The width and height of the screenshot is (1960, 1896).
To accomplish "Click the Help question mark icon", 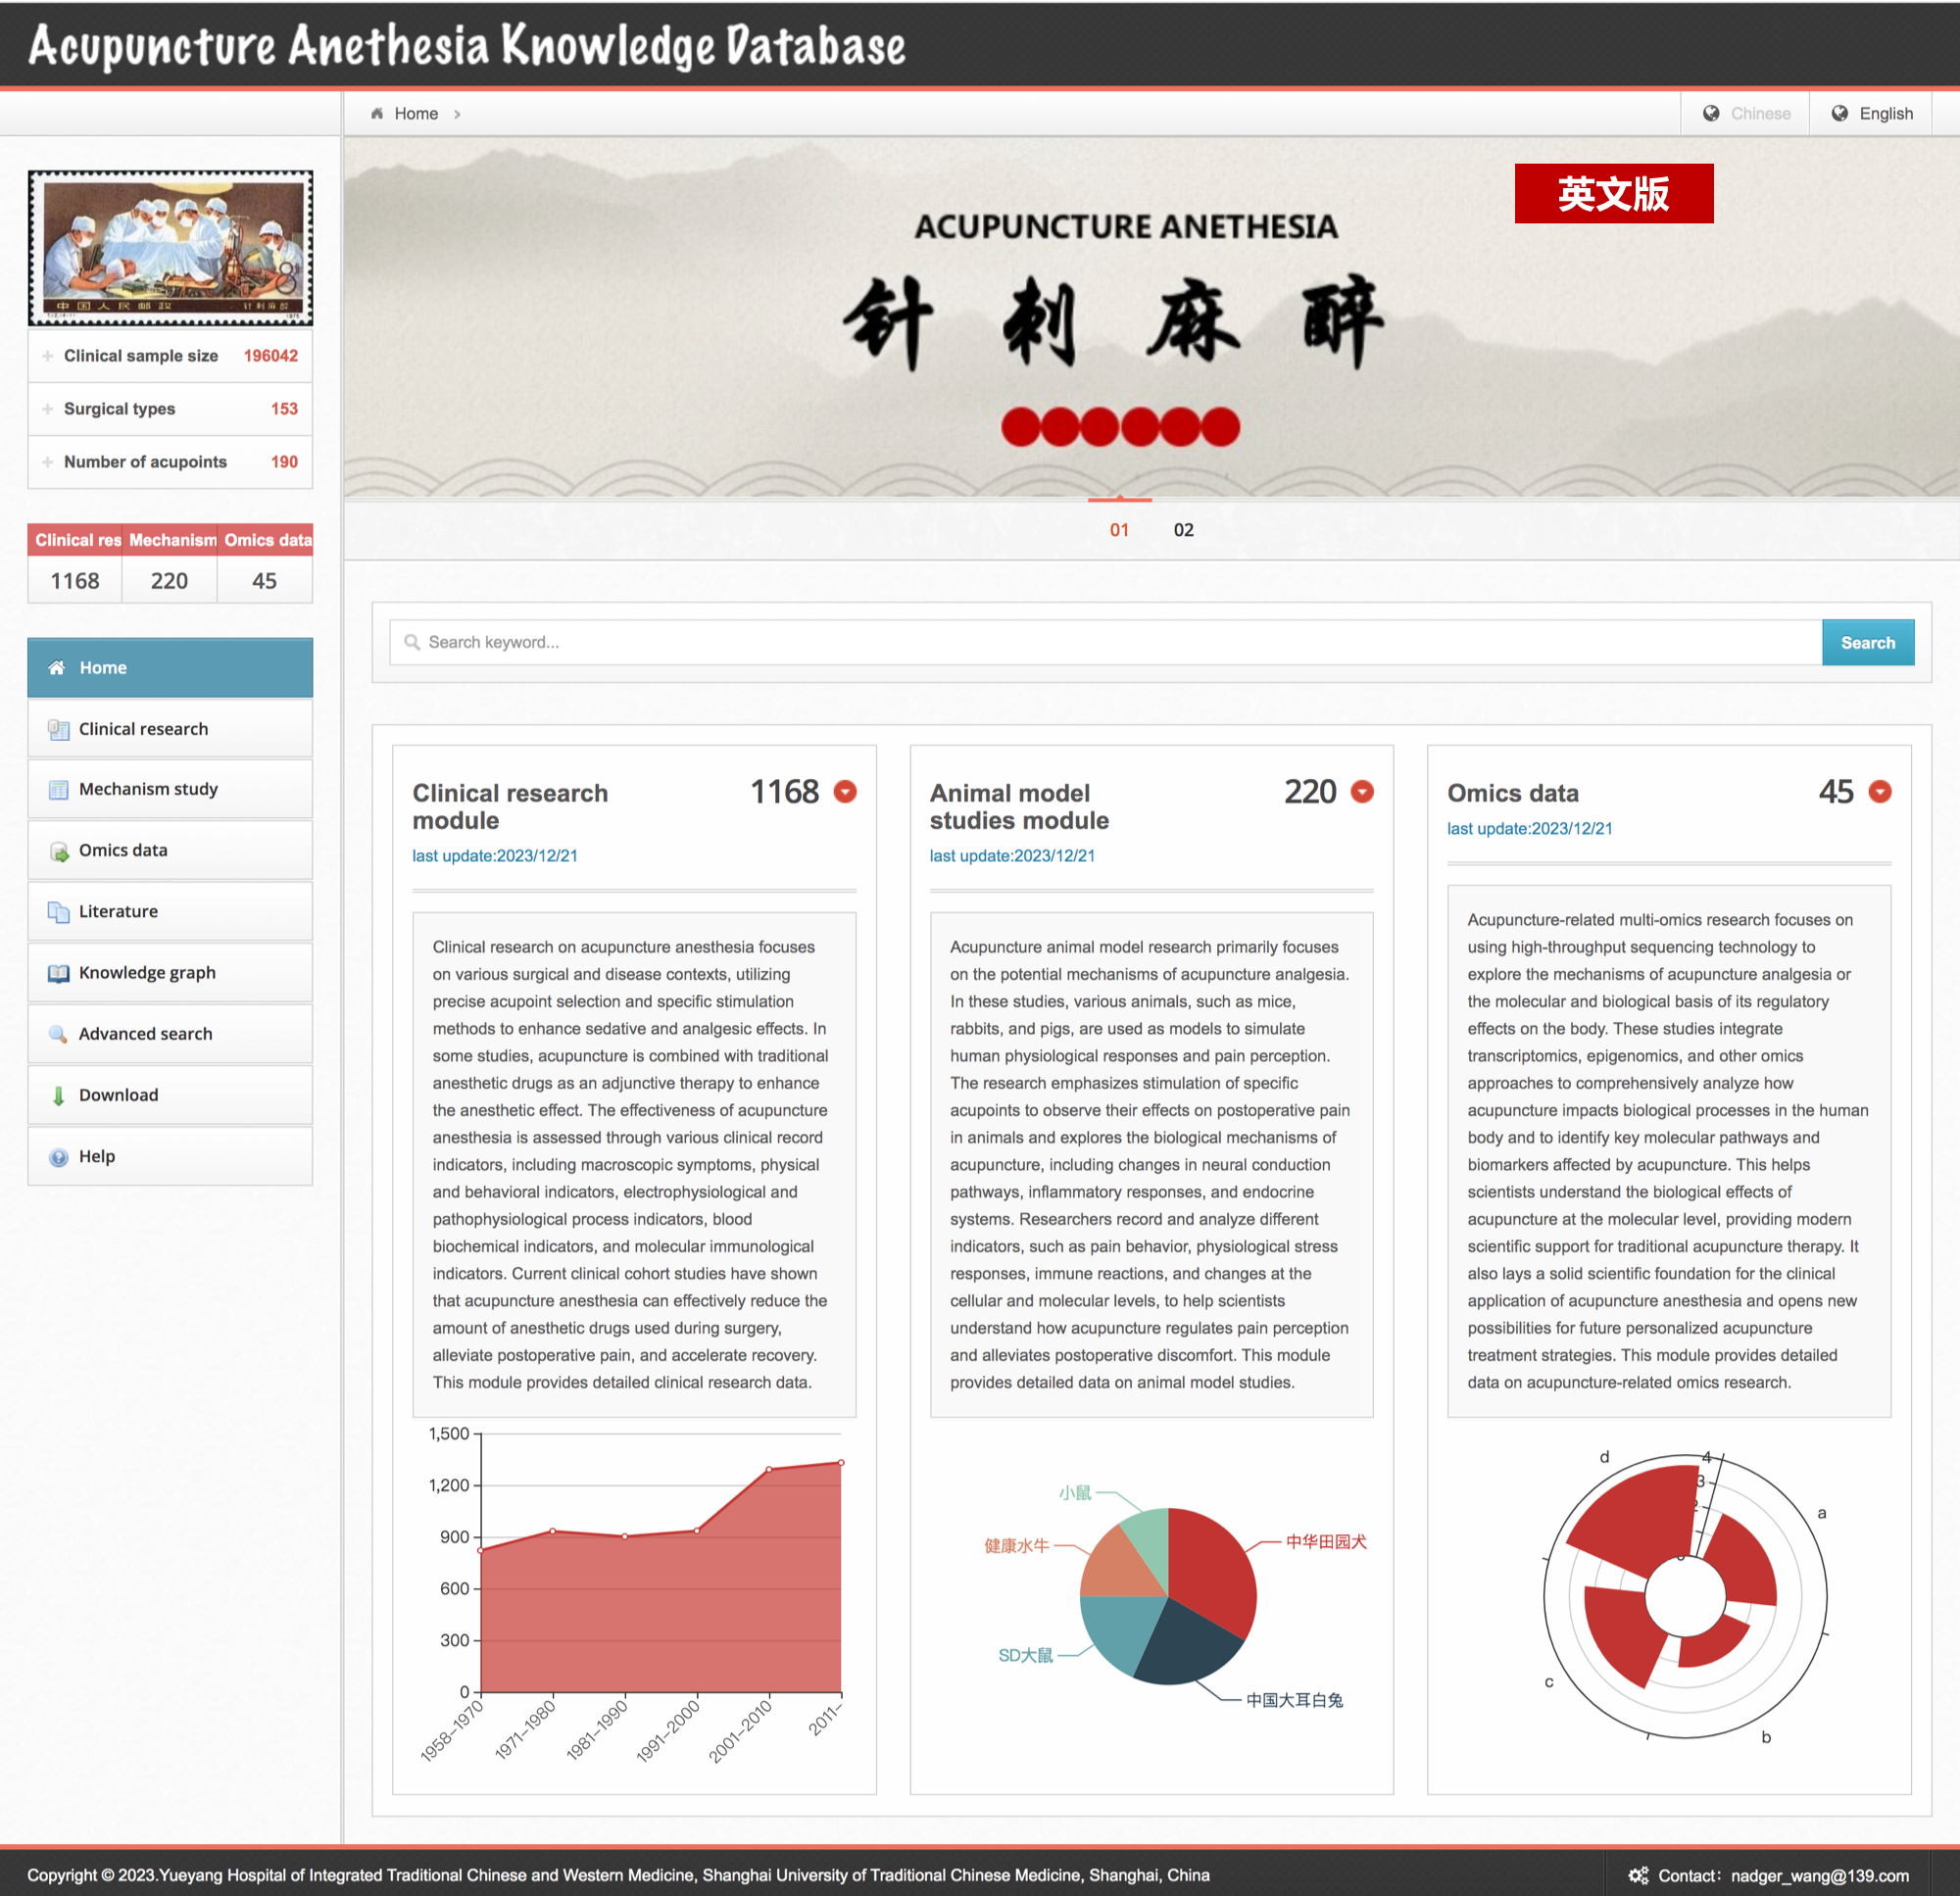I will (x=58, y=1157).
